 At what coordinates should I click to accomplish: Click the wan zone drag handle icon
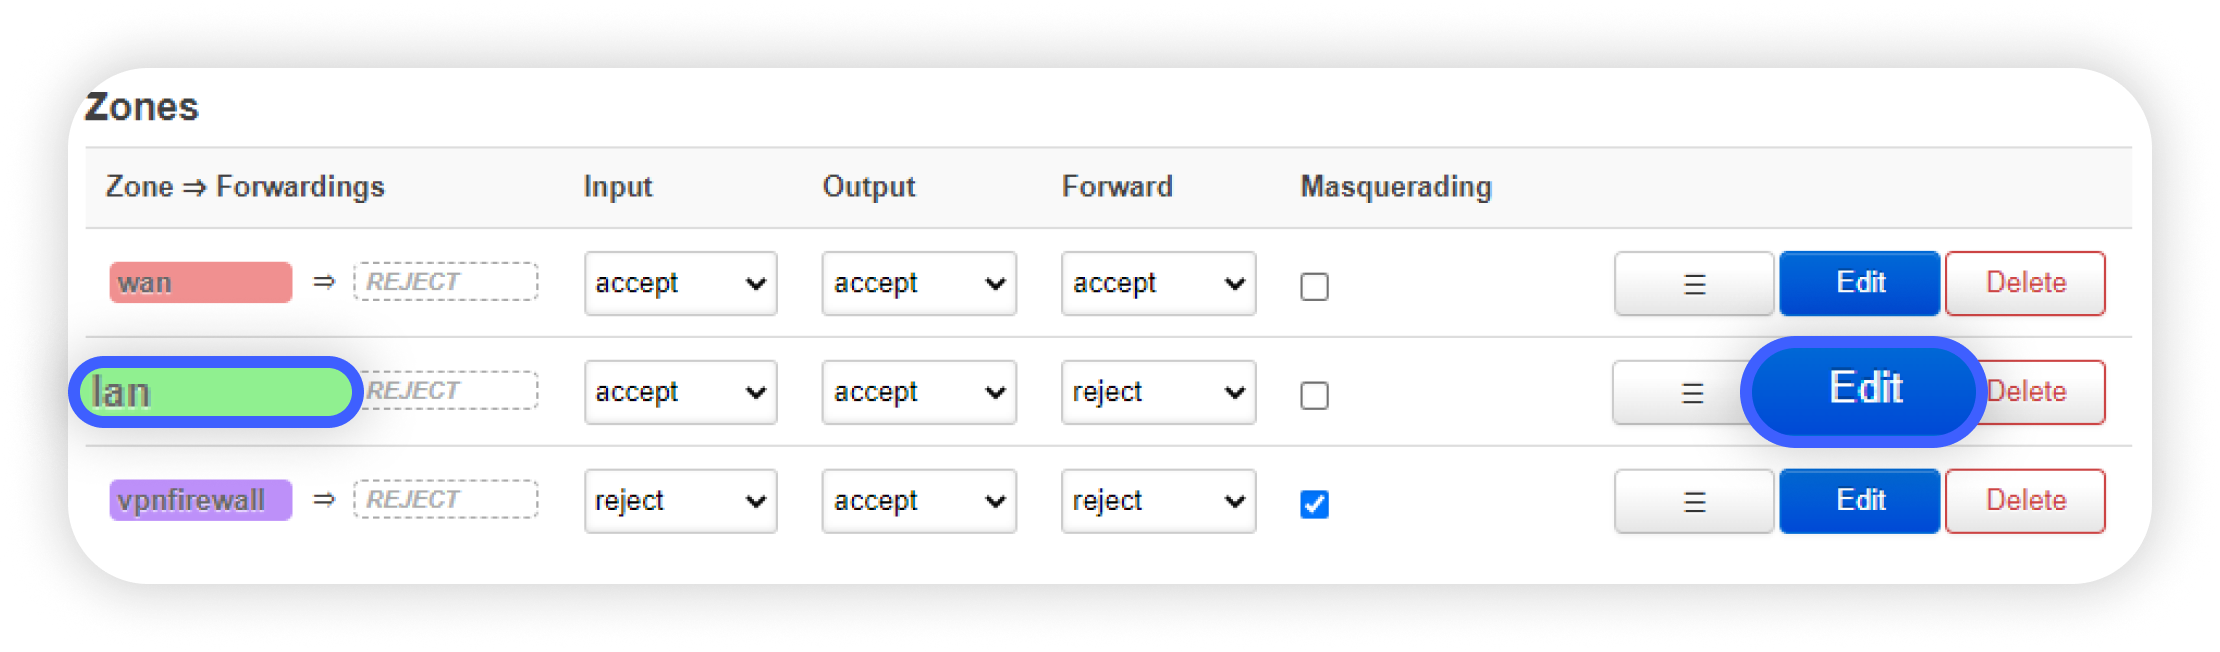1694,284
